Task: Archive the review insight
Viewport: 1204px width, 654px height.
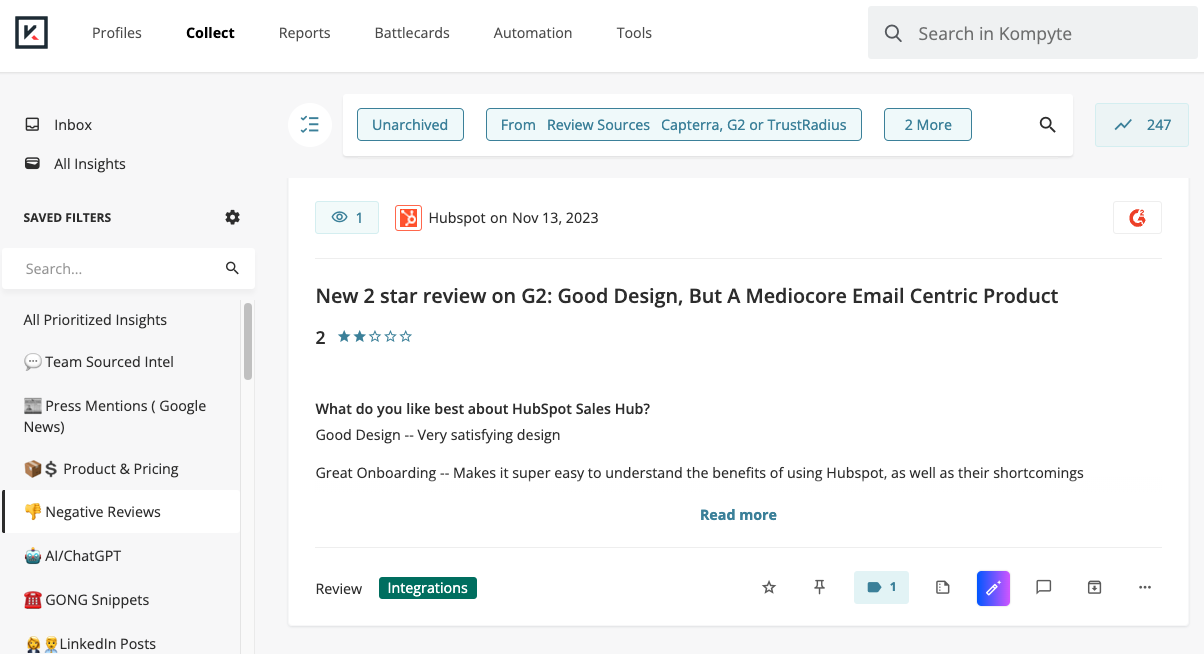Action: pos(1094,588)
